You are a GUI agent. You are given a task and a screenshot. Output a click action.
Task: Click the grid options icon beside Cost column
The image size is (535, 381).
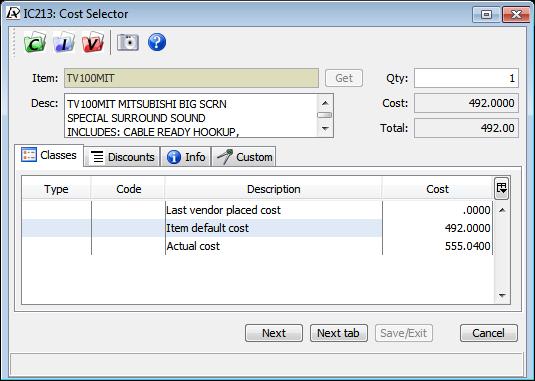tap(502, 188)
